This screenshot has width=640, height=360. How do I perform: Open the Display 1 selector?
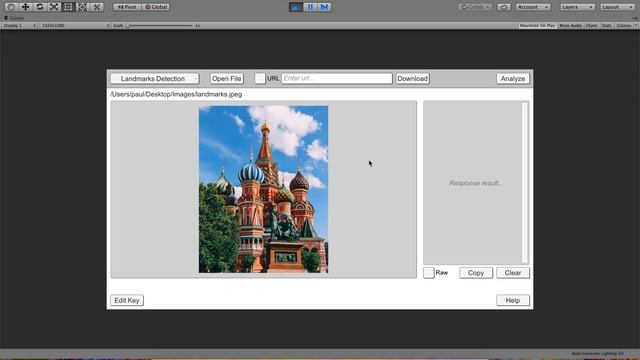(20, 25)
